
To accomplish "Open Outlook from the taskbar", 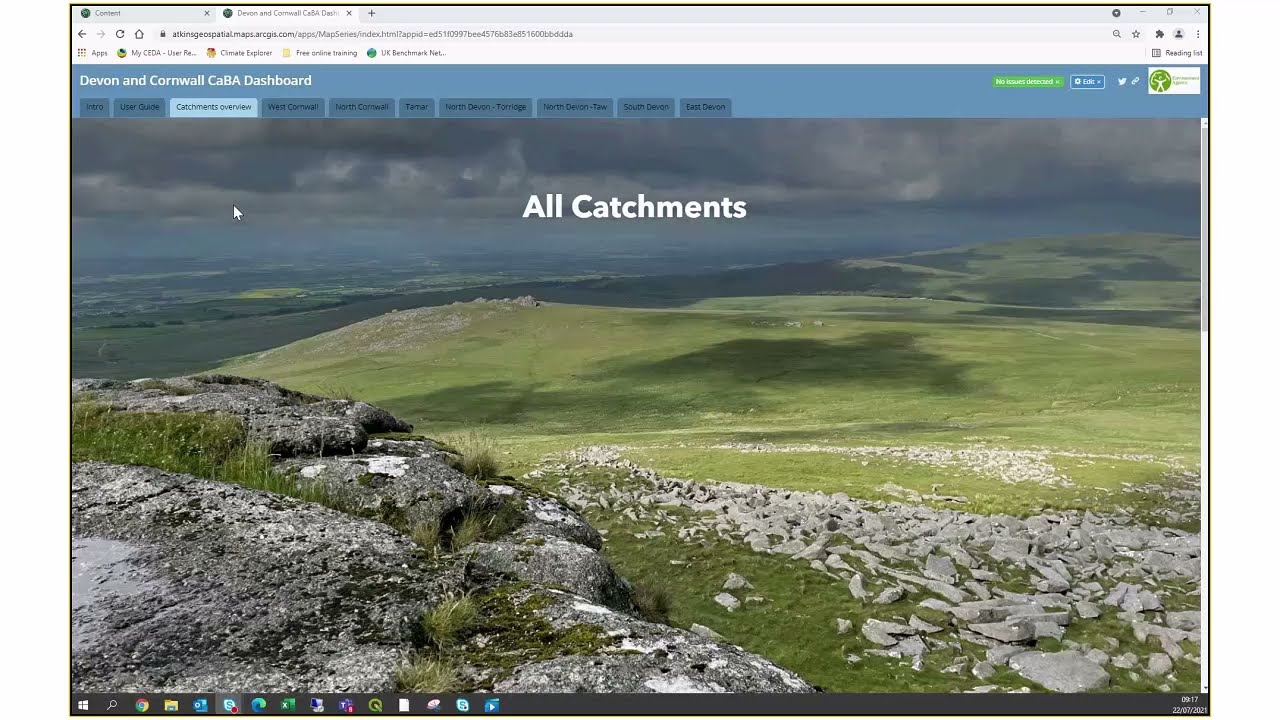I will (200, 705).
